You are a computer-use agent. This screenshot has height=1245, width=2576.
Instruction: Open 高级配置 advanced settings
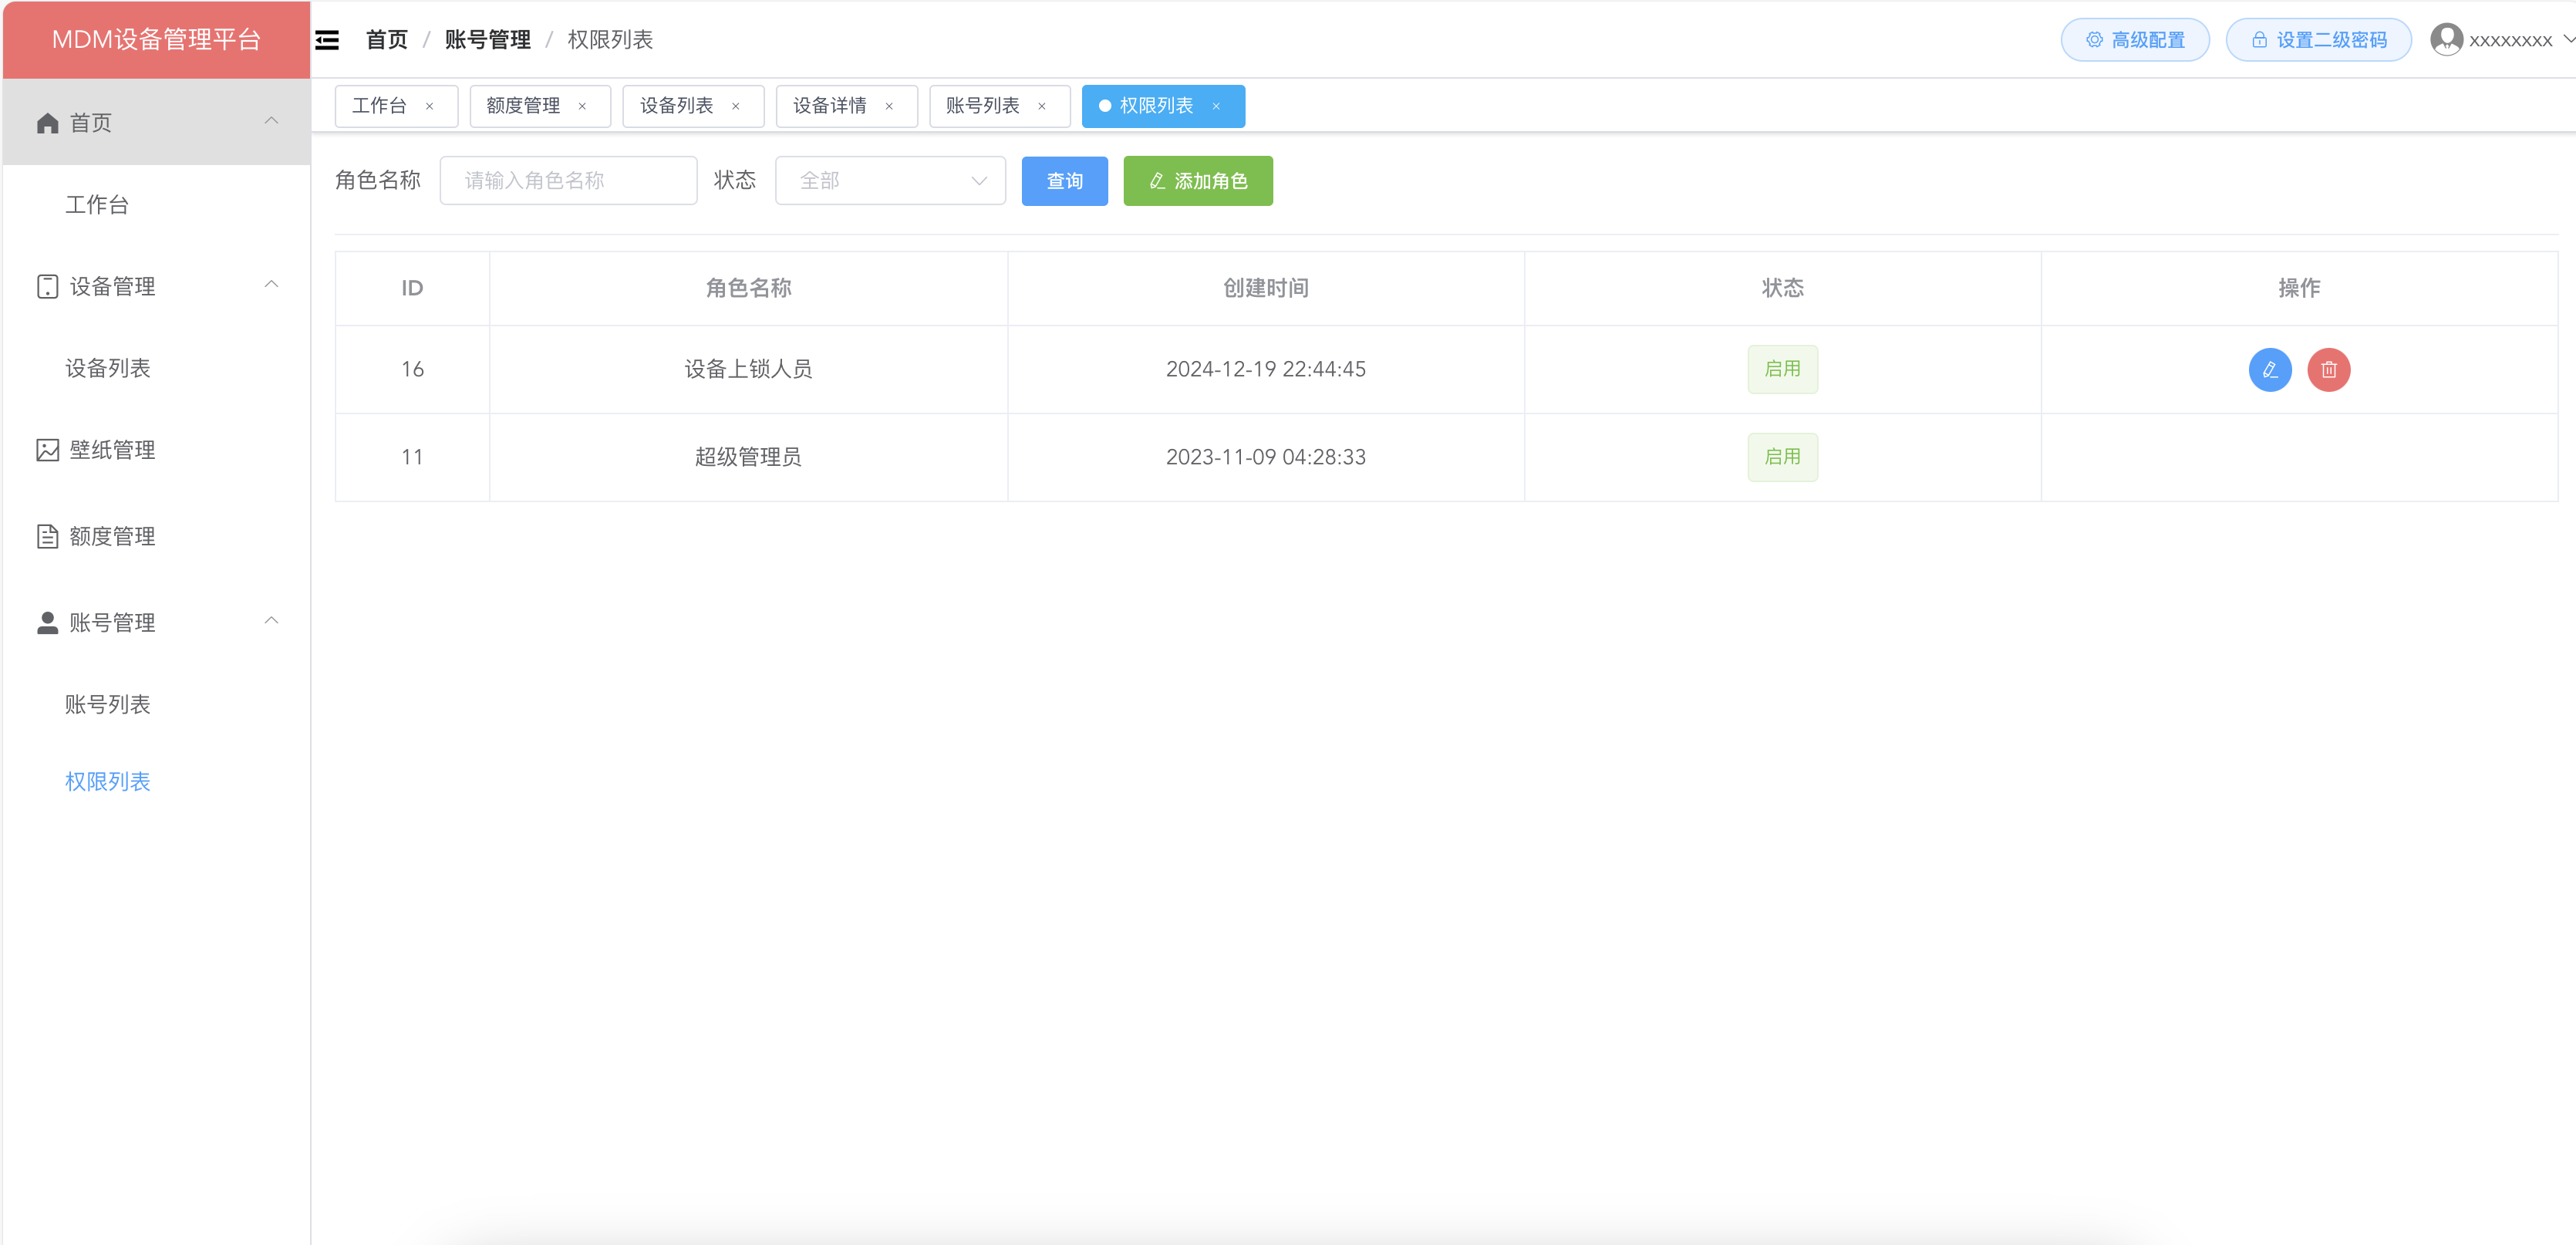(x=2134, y=40)
